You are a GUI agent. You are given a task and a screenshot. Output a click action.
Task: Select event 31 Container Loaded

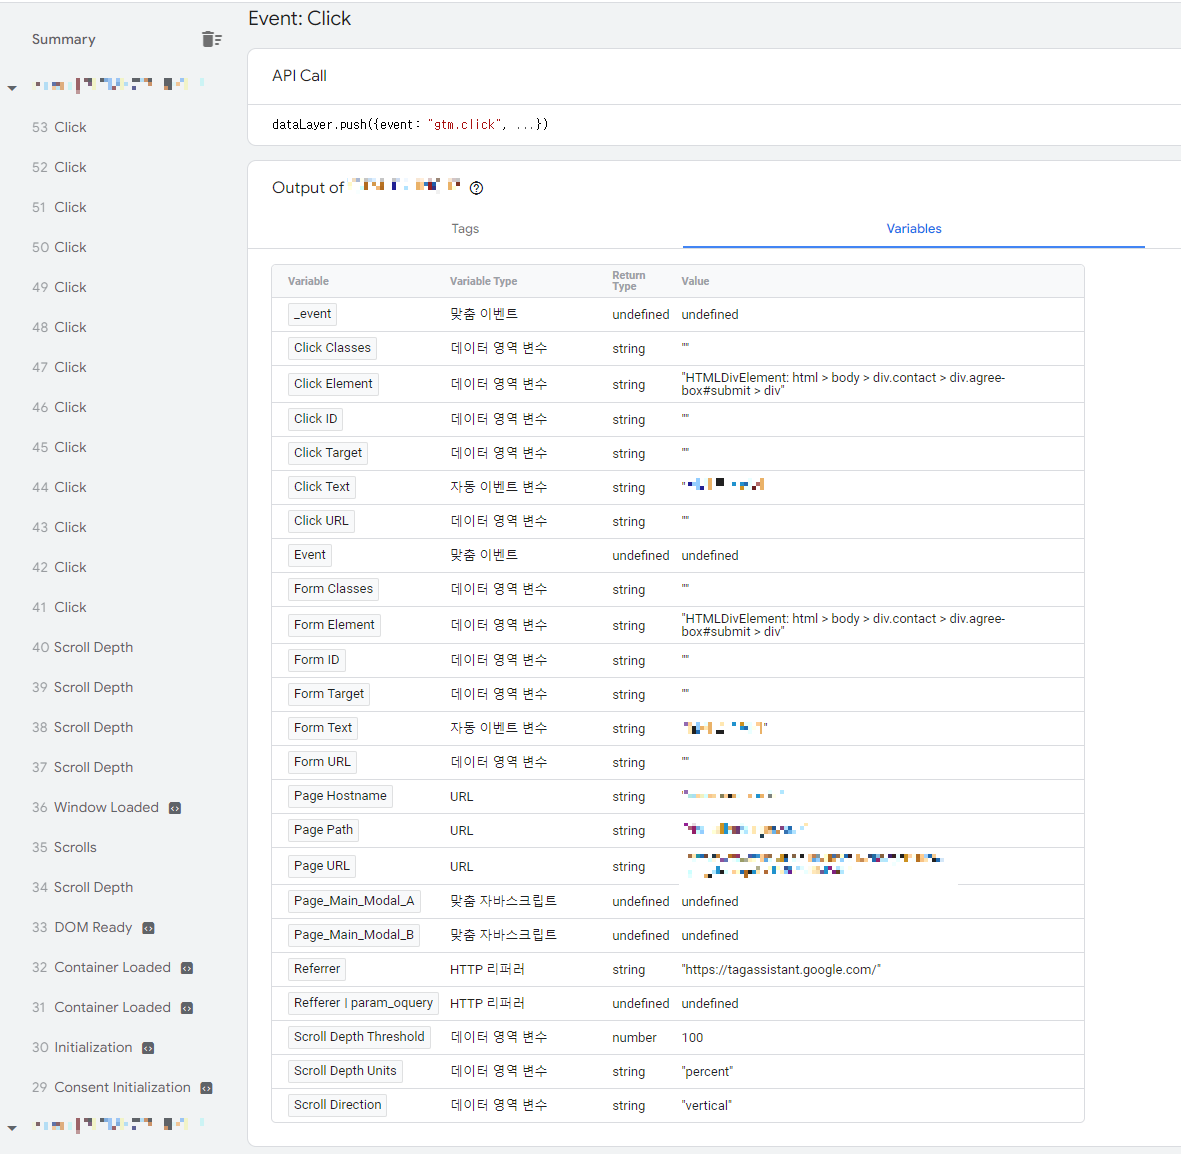[x=102, y=1006]
